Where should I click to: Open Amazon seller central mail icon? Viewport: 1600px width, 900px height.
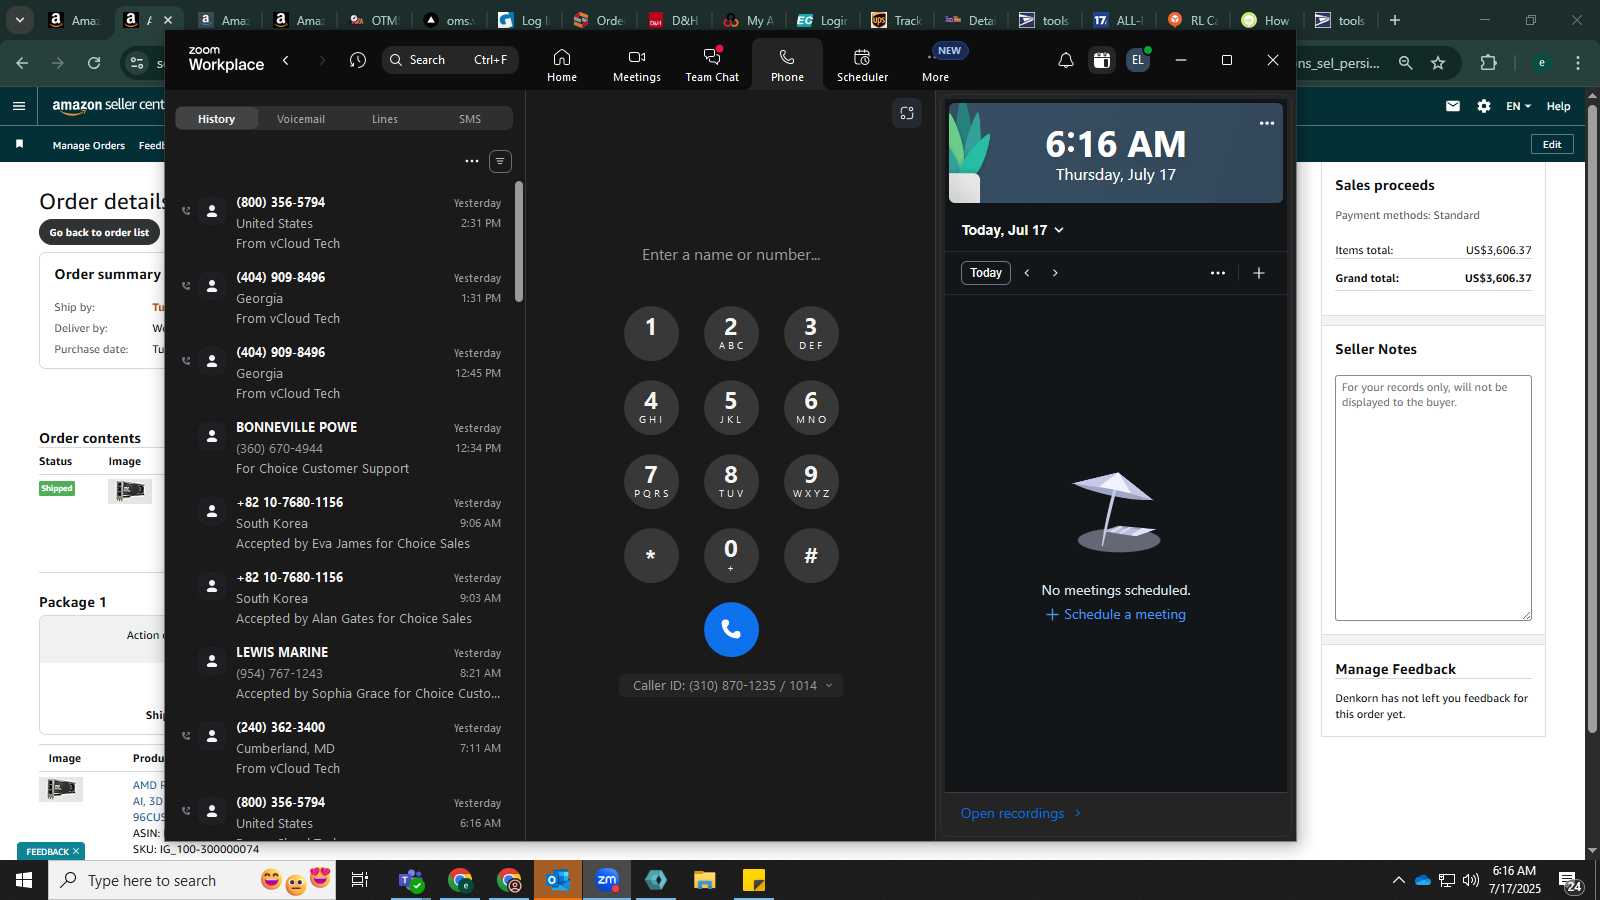1452,106
